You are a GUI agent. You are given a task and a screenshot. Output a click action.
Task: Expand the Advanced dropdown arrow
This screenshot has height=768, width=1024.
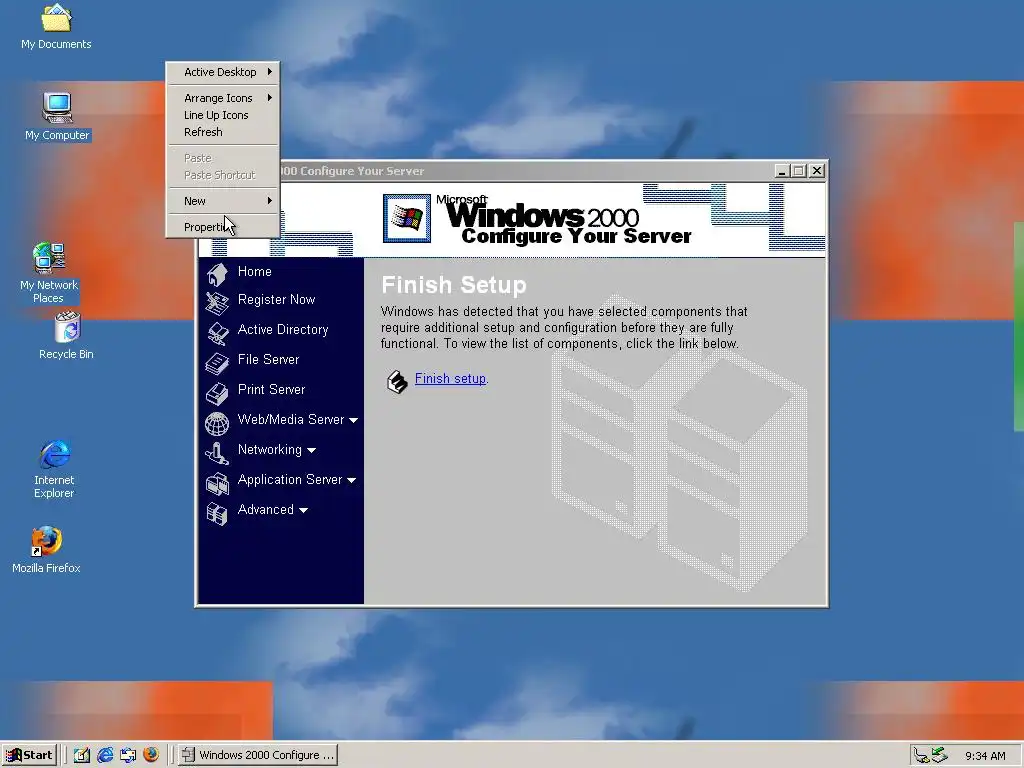(x=303, y=510)
